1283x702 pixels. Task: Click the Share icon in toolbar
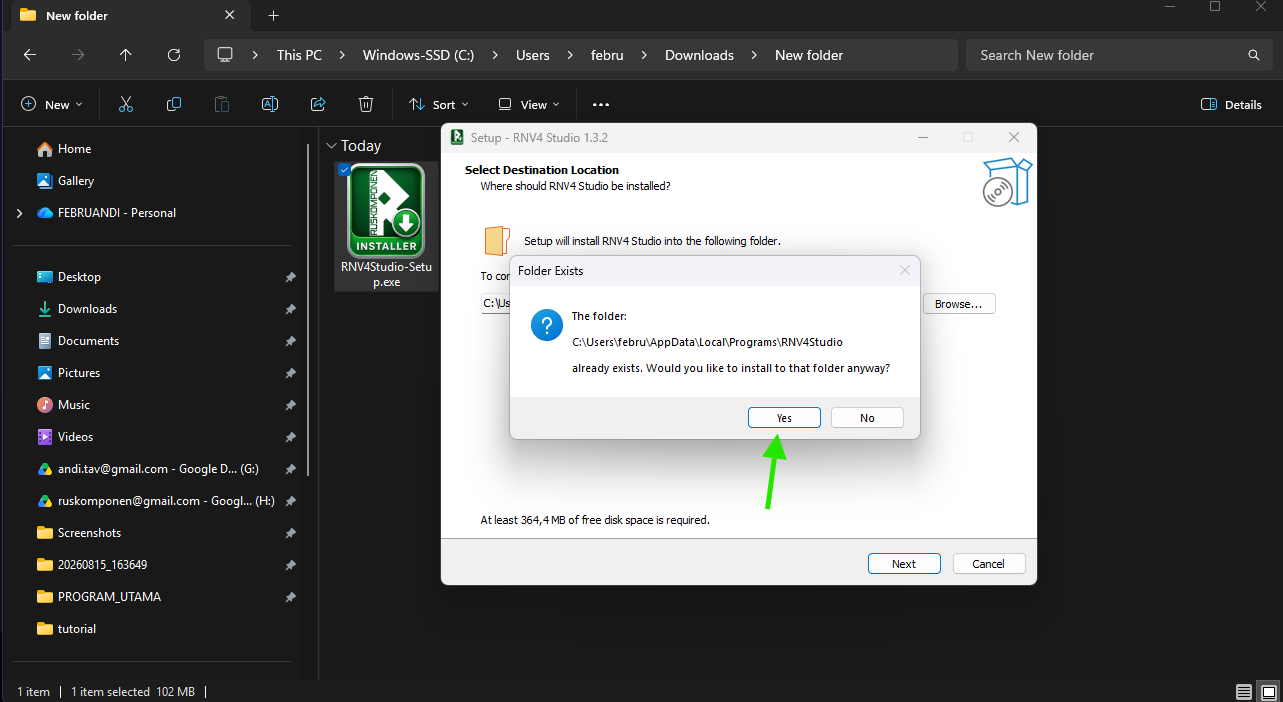(318, 104)
